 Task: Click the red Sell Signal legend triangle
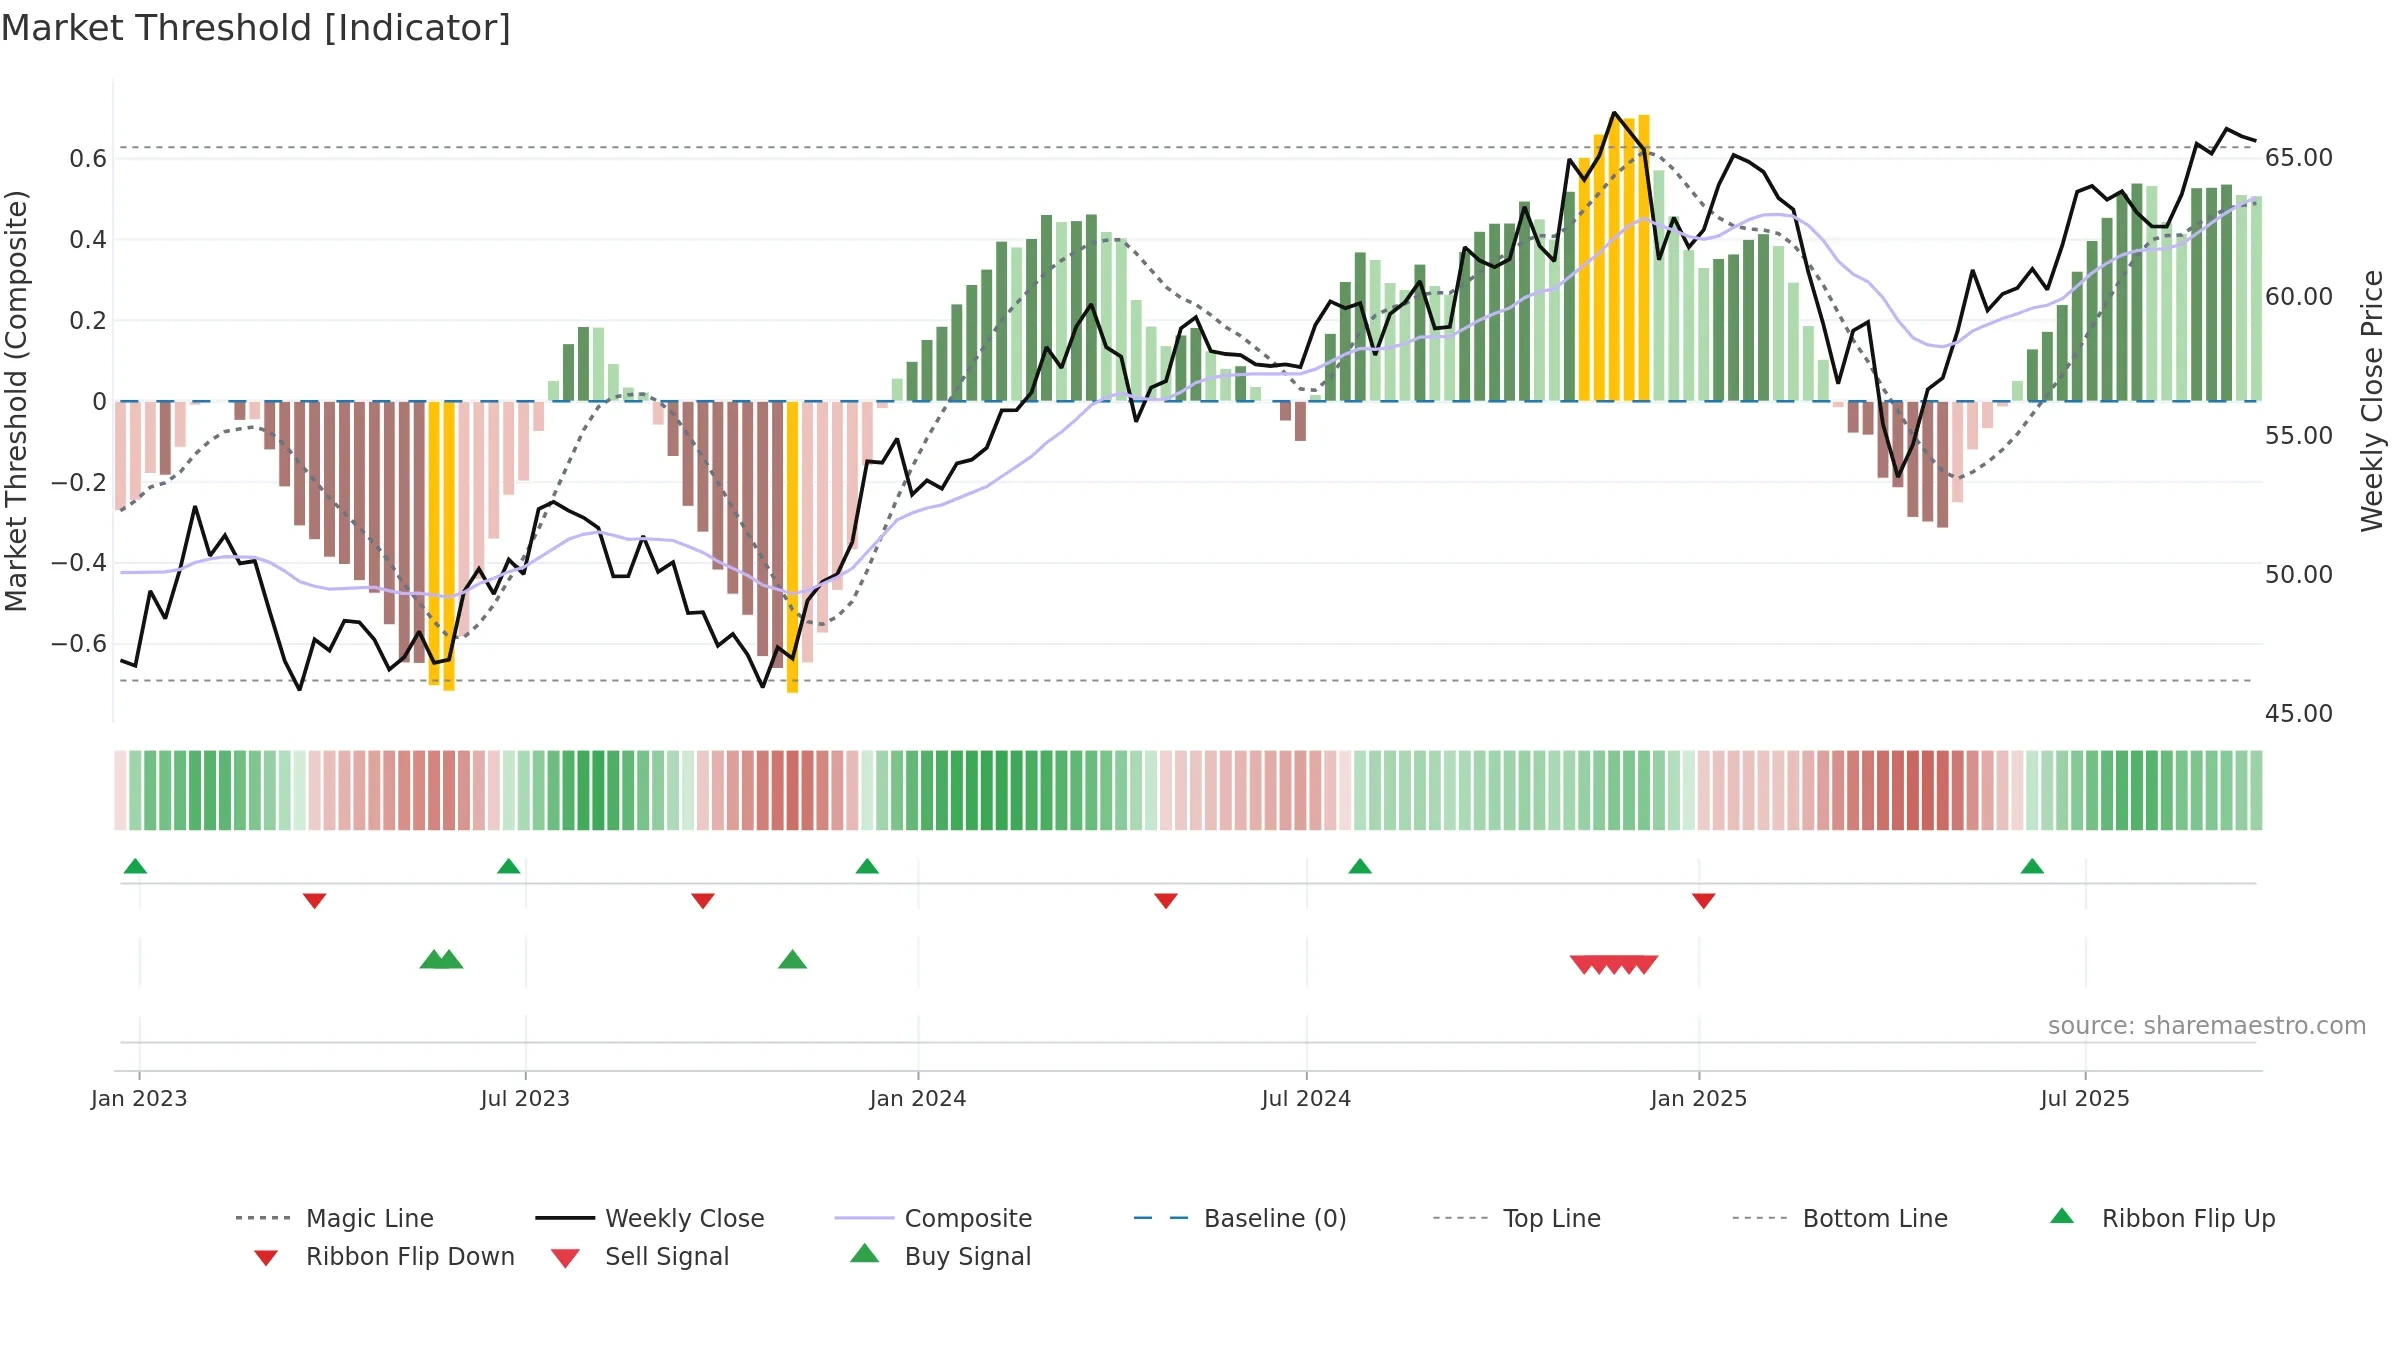(565, 1258)
